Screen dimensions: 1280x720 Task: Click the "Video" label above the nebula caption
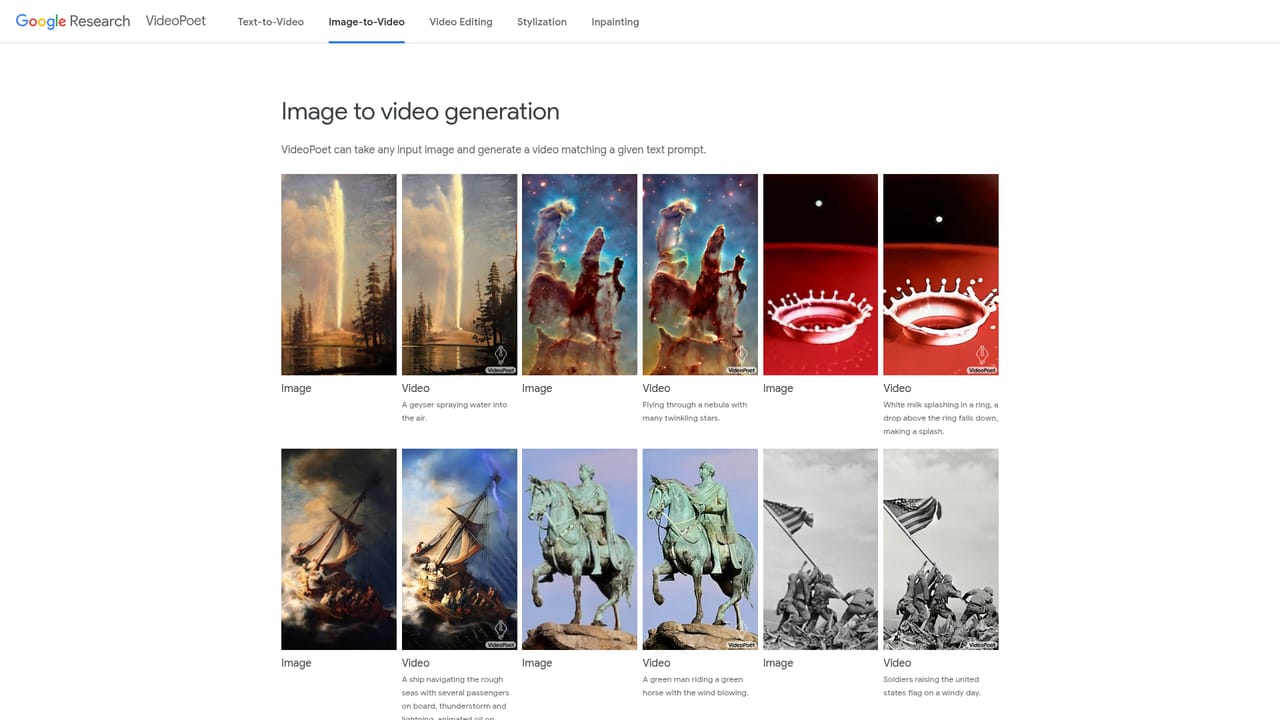tap(656, 388)
